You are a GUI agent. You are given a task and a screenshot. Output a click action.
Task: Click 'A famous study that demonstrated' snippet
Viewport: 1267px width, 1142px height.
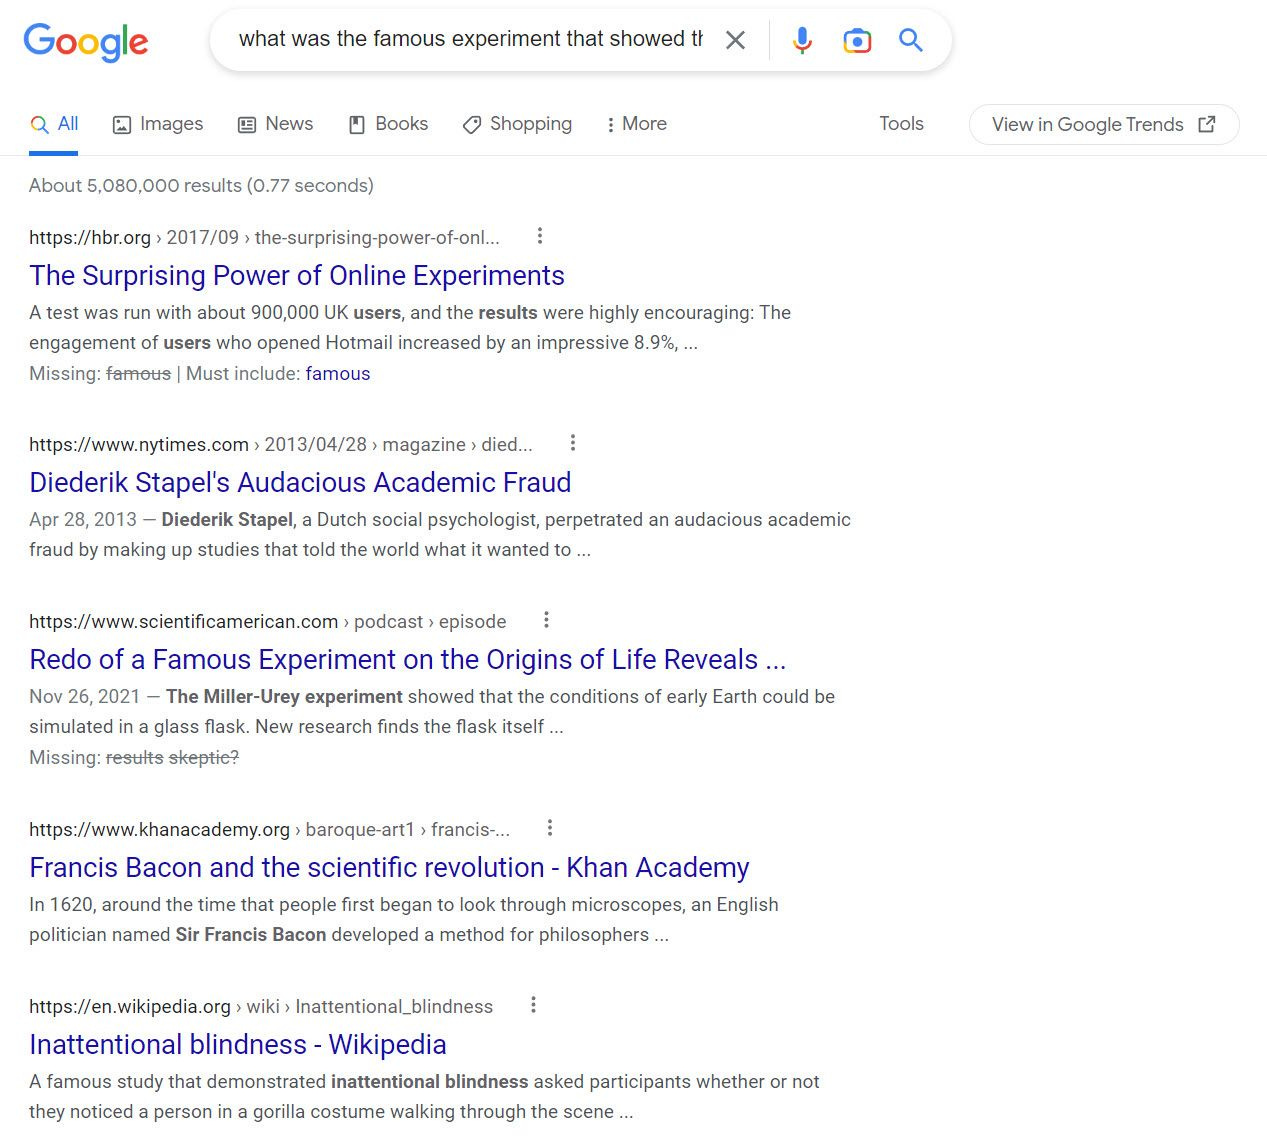pyautogui.click(x=424, y=1097)
